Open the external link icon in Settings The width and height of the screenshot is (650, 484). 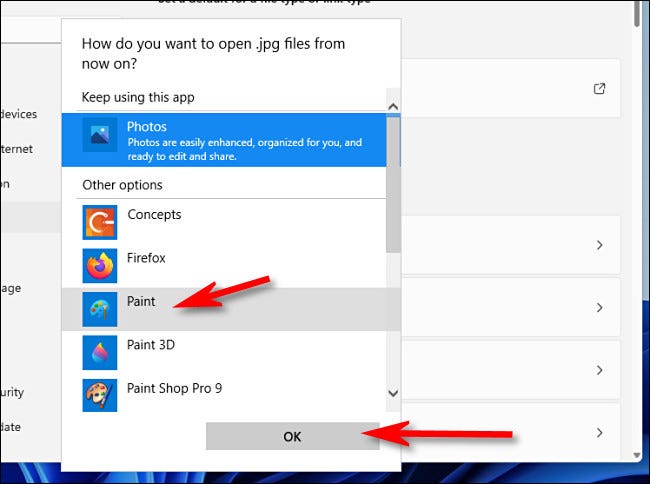599,88
